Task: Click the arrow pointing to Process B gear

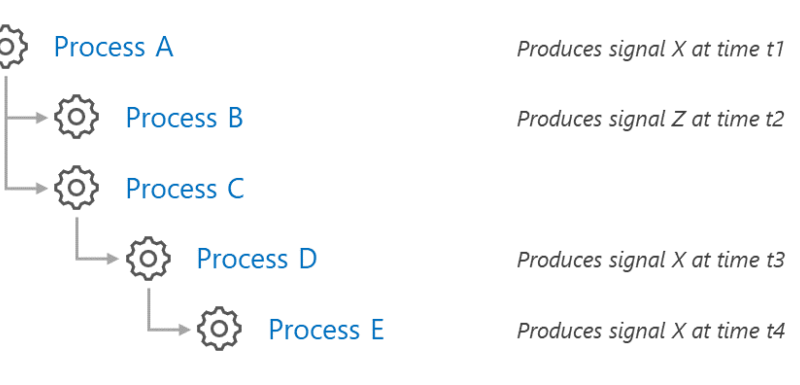Action: pos(27,117)
